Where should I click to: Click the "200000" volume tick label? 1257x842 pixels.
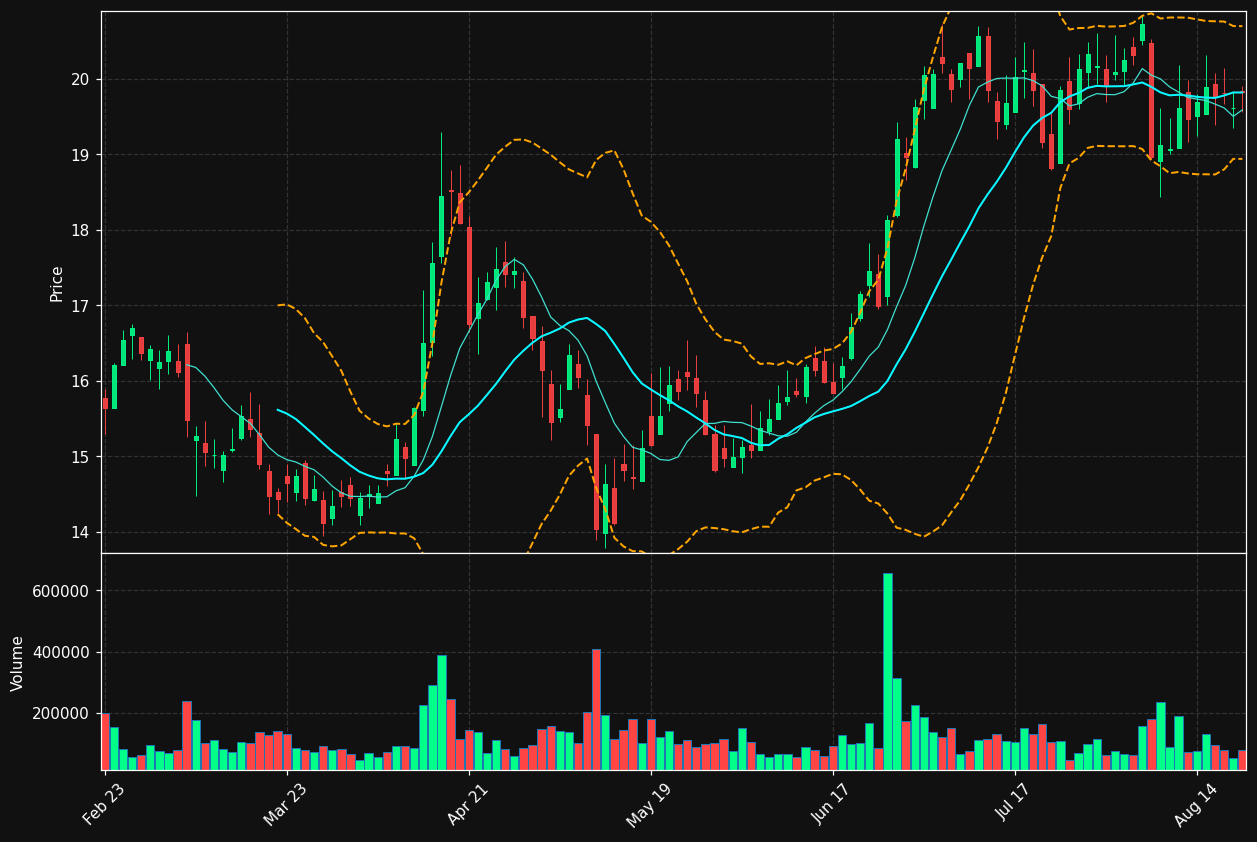coord(61,714)
